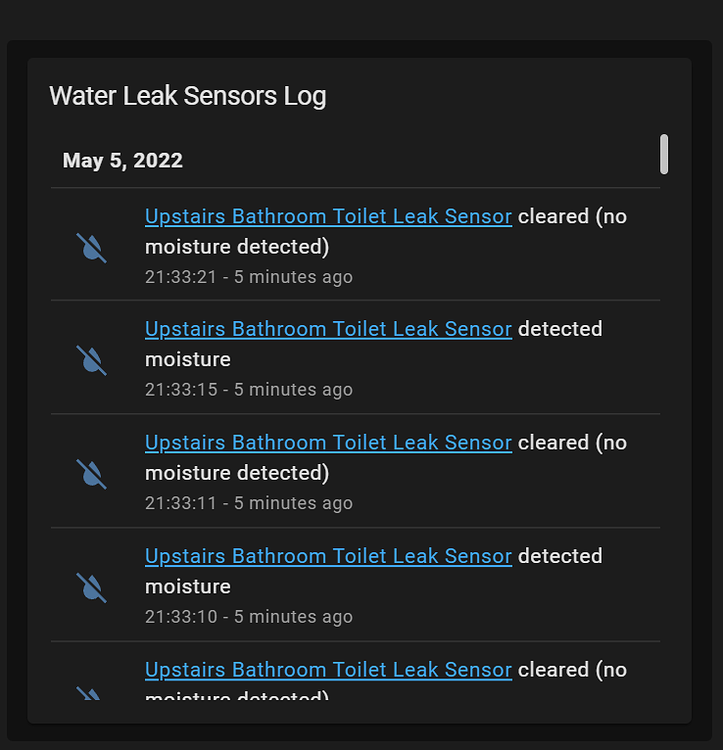
Task: Select the 21:33:11 - 5 minutes ago timestamp
Action: pyautogui.click(x=249, y=503)
